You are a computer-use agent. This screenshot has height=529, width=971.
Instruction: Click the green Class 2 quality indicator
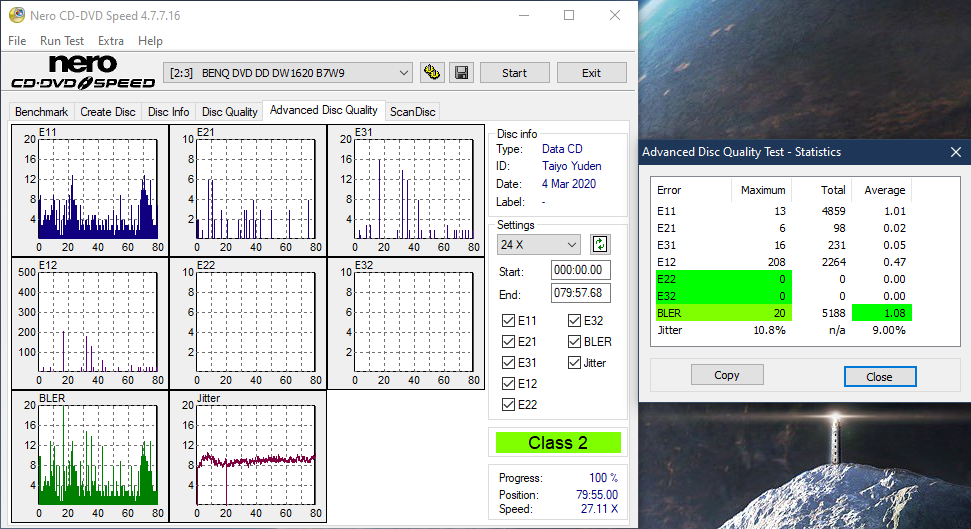[x=558, y=442]
